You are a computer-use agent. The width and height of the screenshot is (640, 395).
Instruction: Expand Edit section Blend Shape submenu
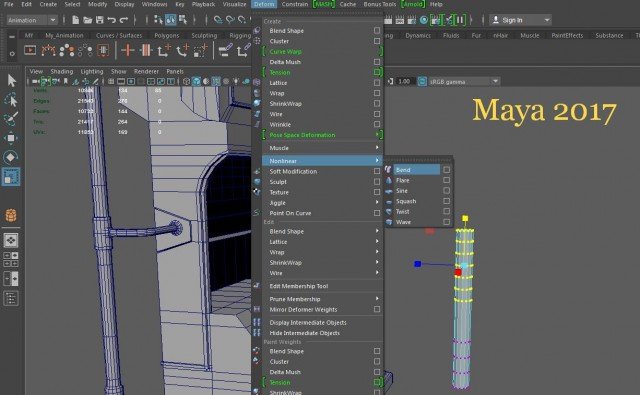pos(322,231)
